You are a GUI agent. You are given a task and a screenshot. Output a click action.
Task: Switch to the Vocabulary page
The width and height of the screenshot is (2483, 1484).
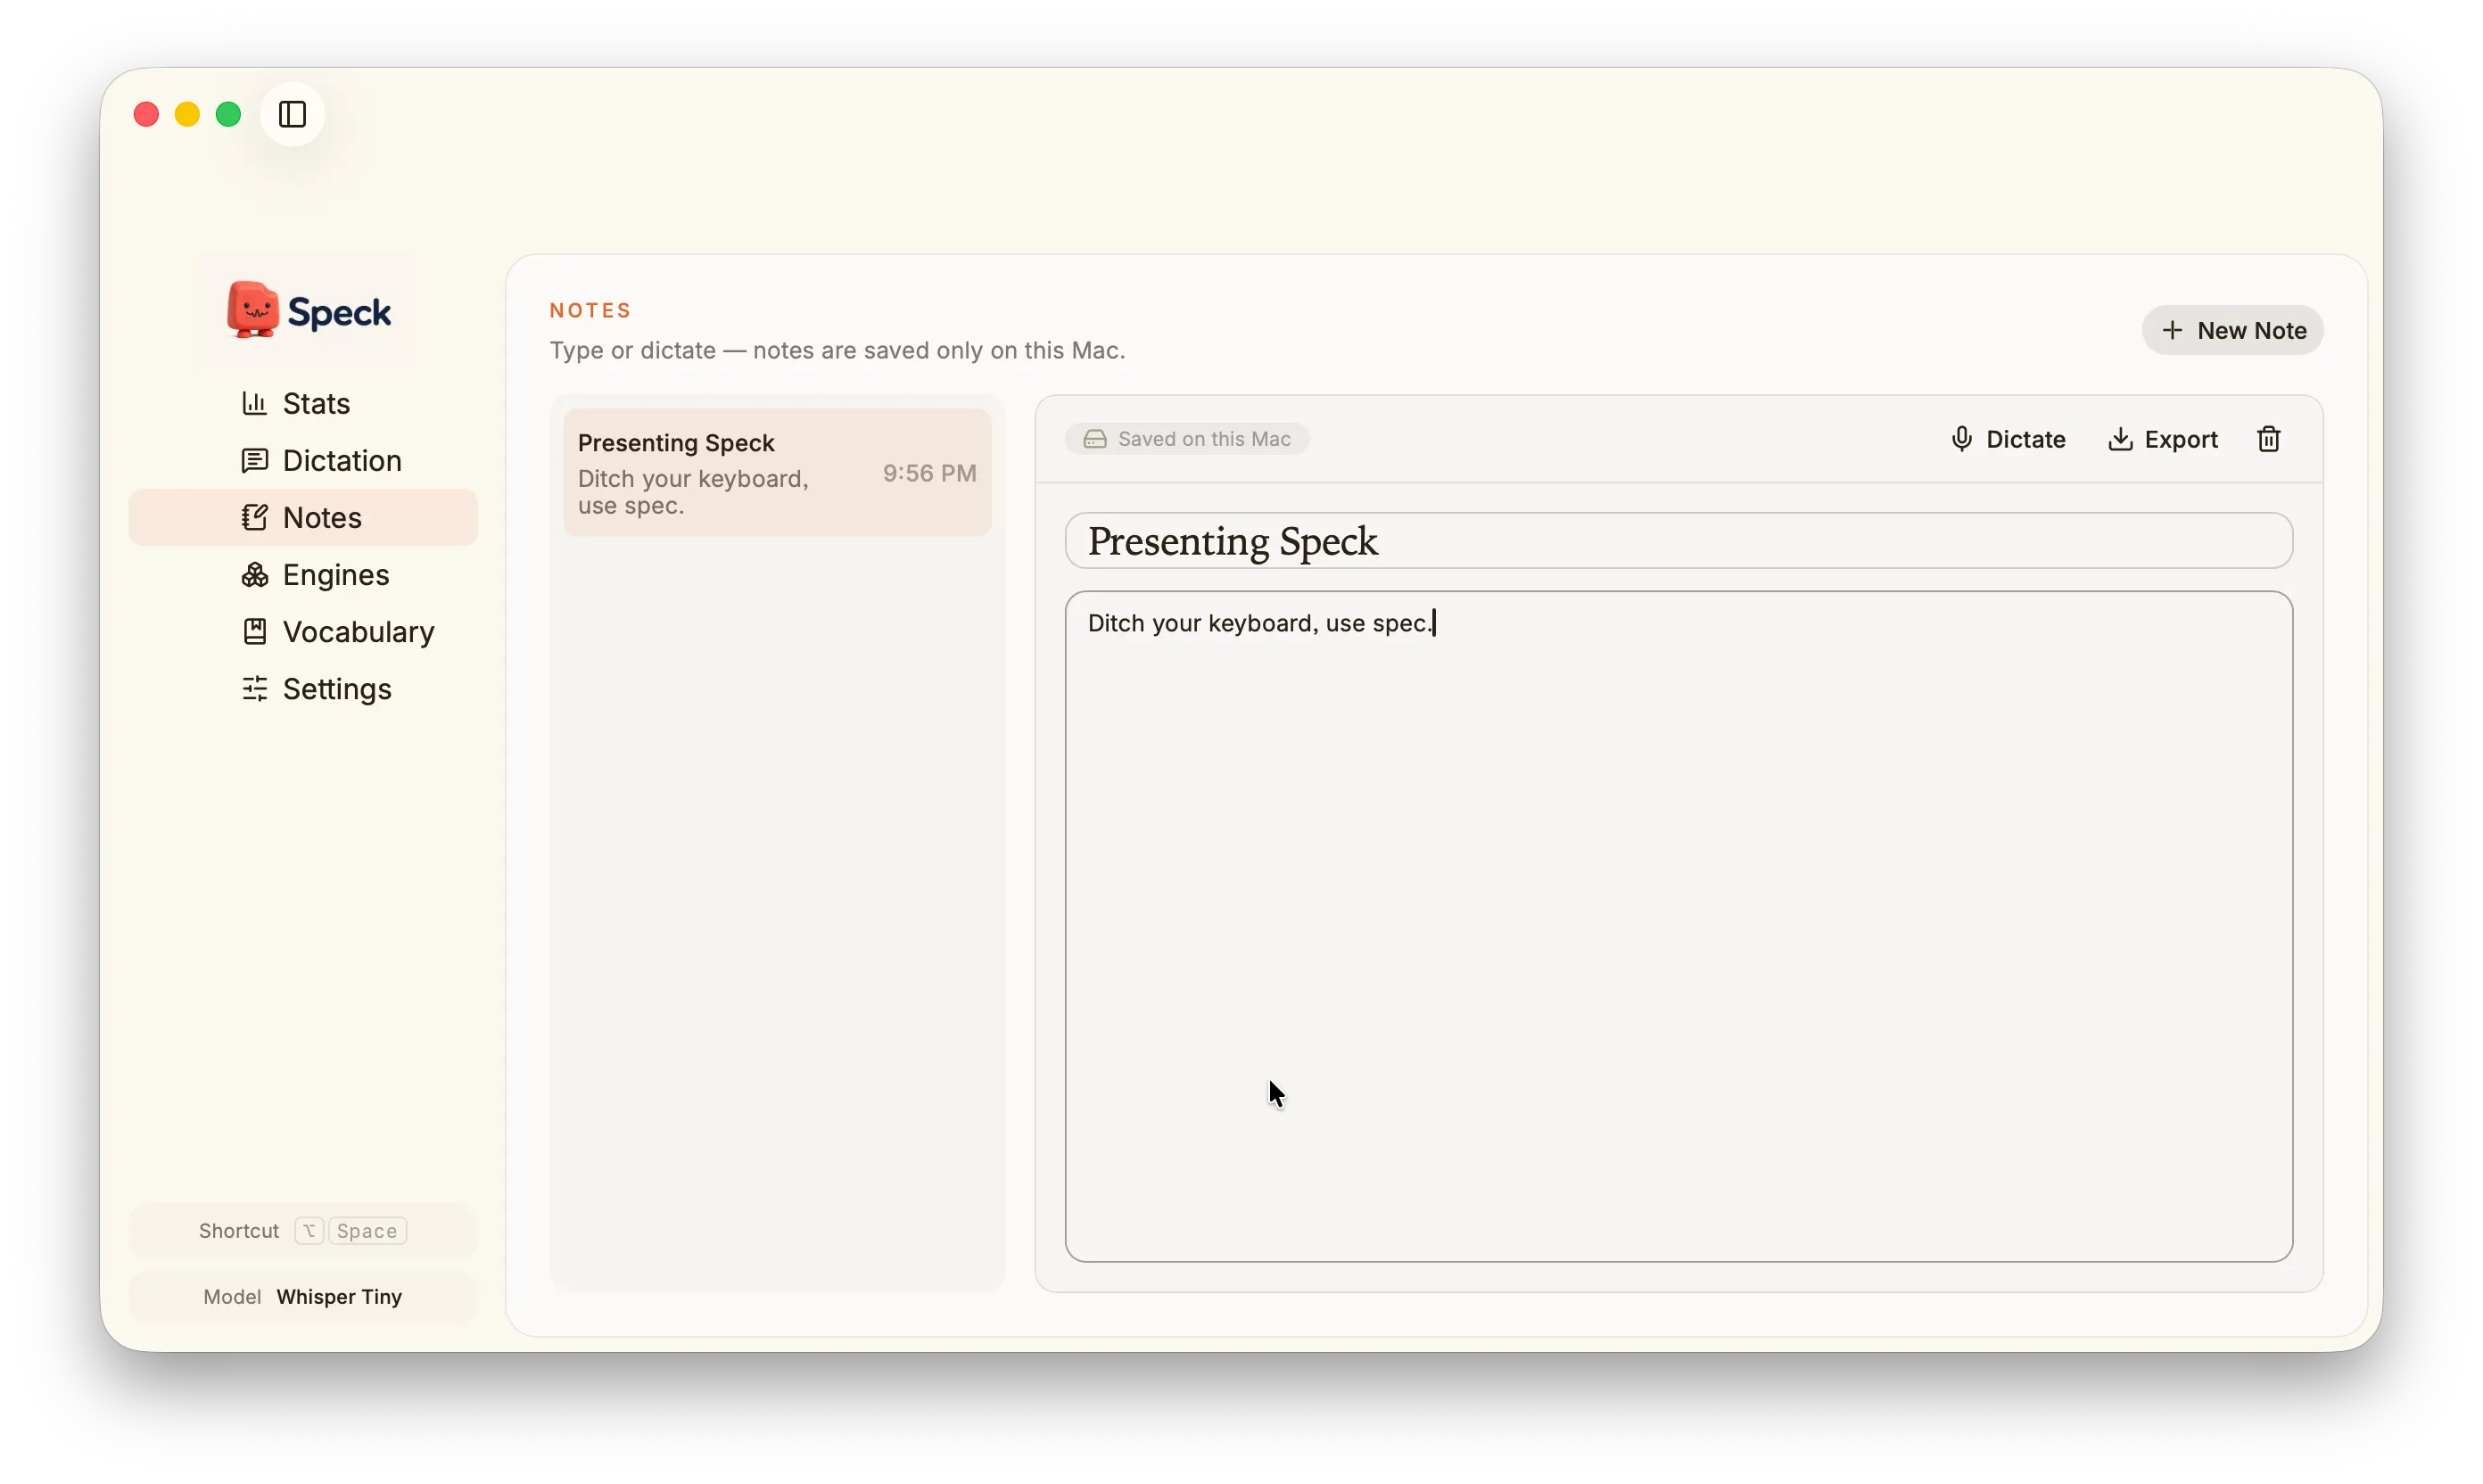[303, 631]
